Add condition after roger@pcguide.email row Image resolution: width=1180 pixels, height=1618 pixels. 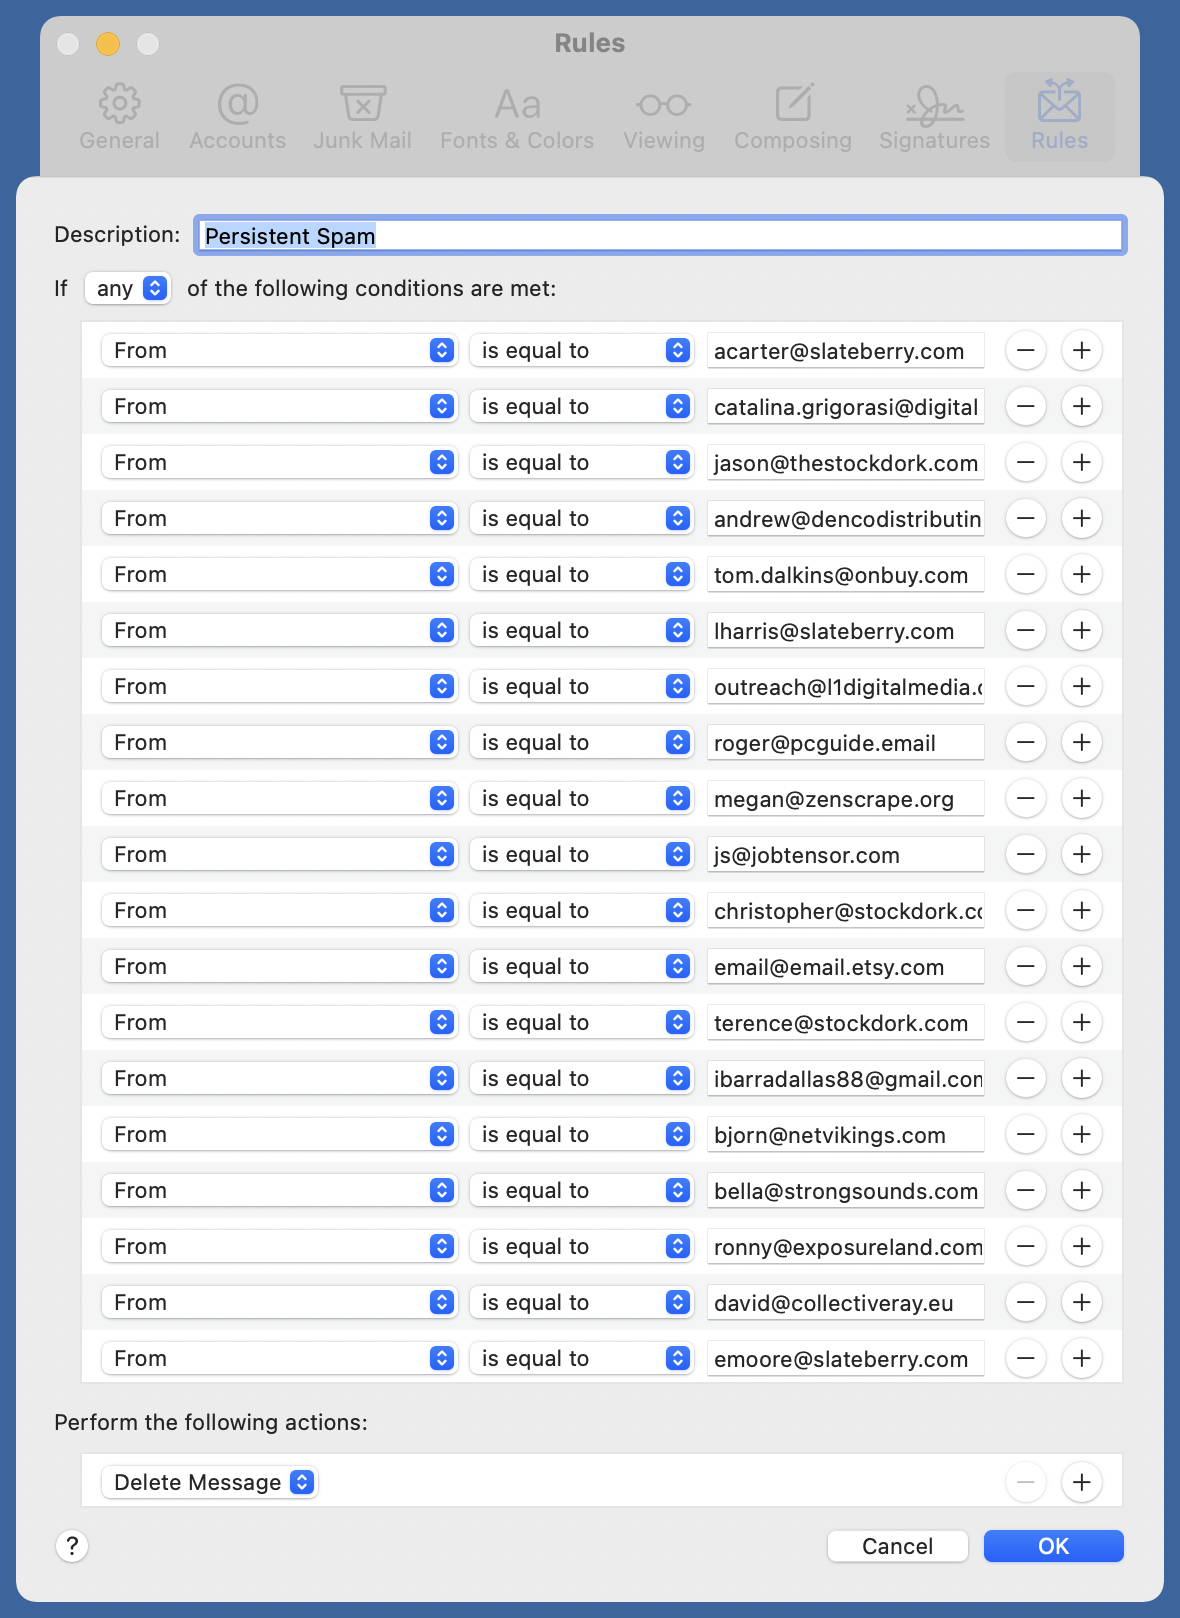[1081, 743]
